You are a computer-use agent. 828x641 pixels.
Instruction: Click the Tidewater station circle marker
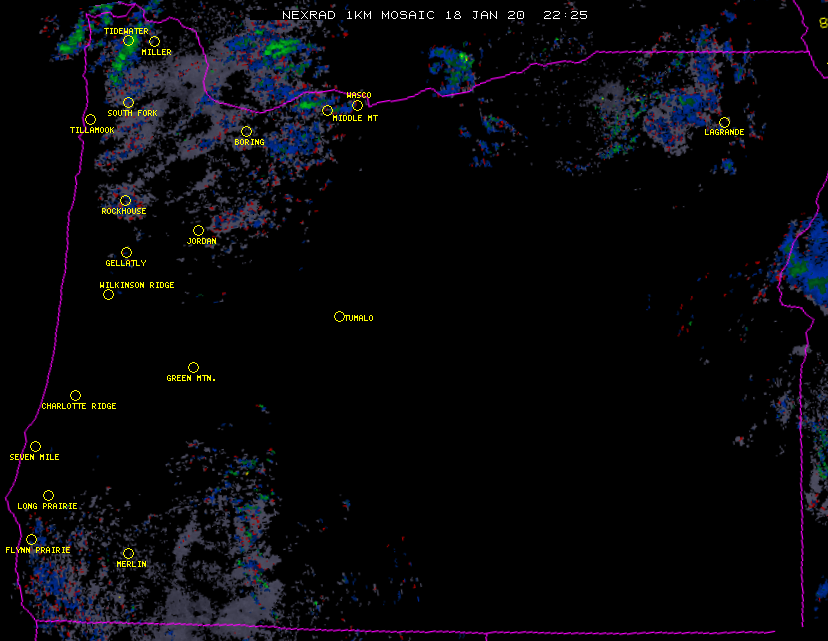(128, 41)
